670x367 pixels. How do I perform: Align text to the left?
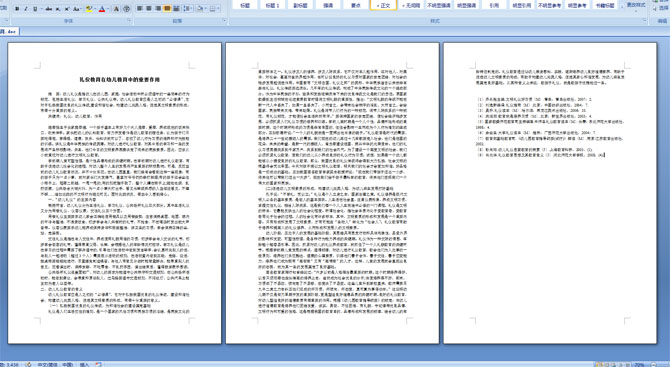[x=139, y=9]
